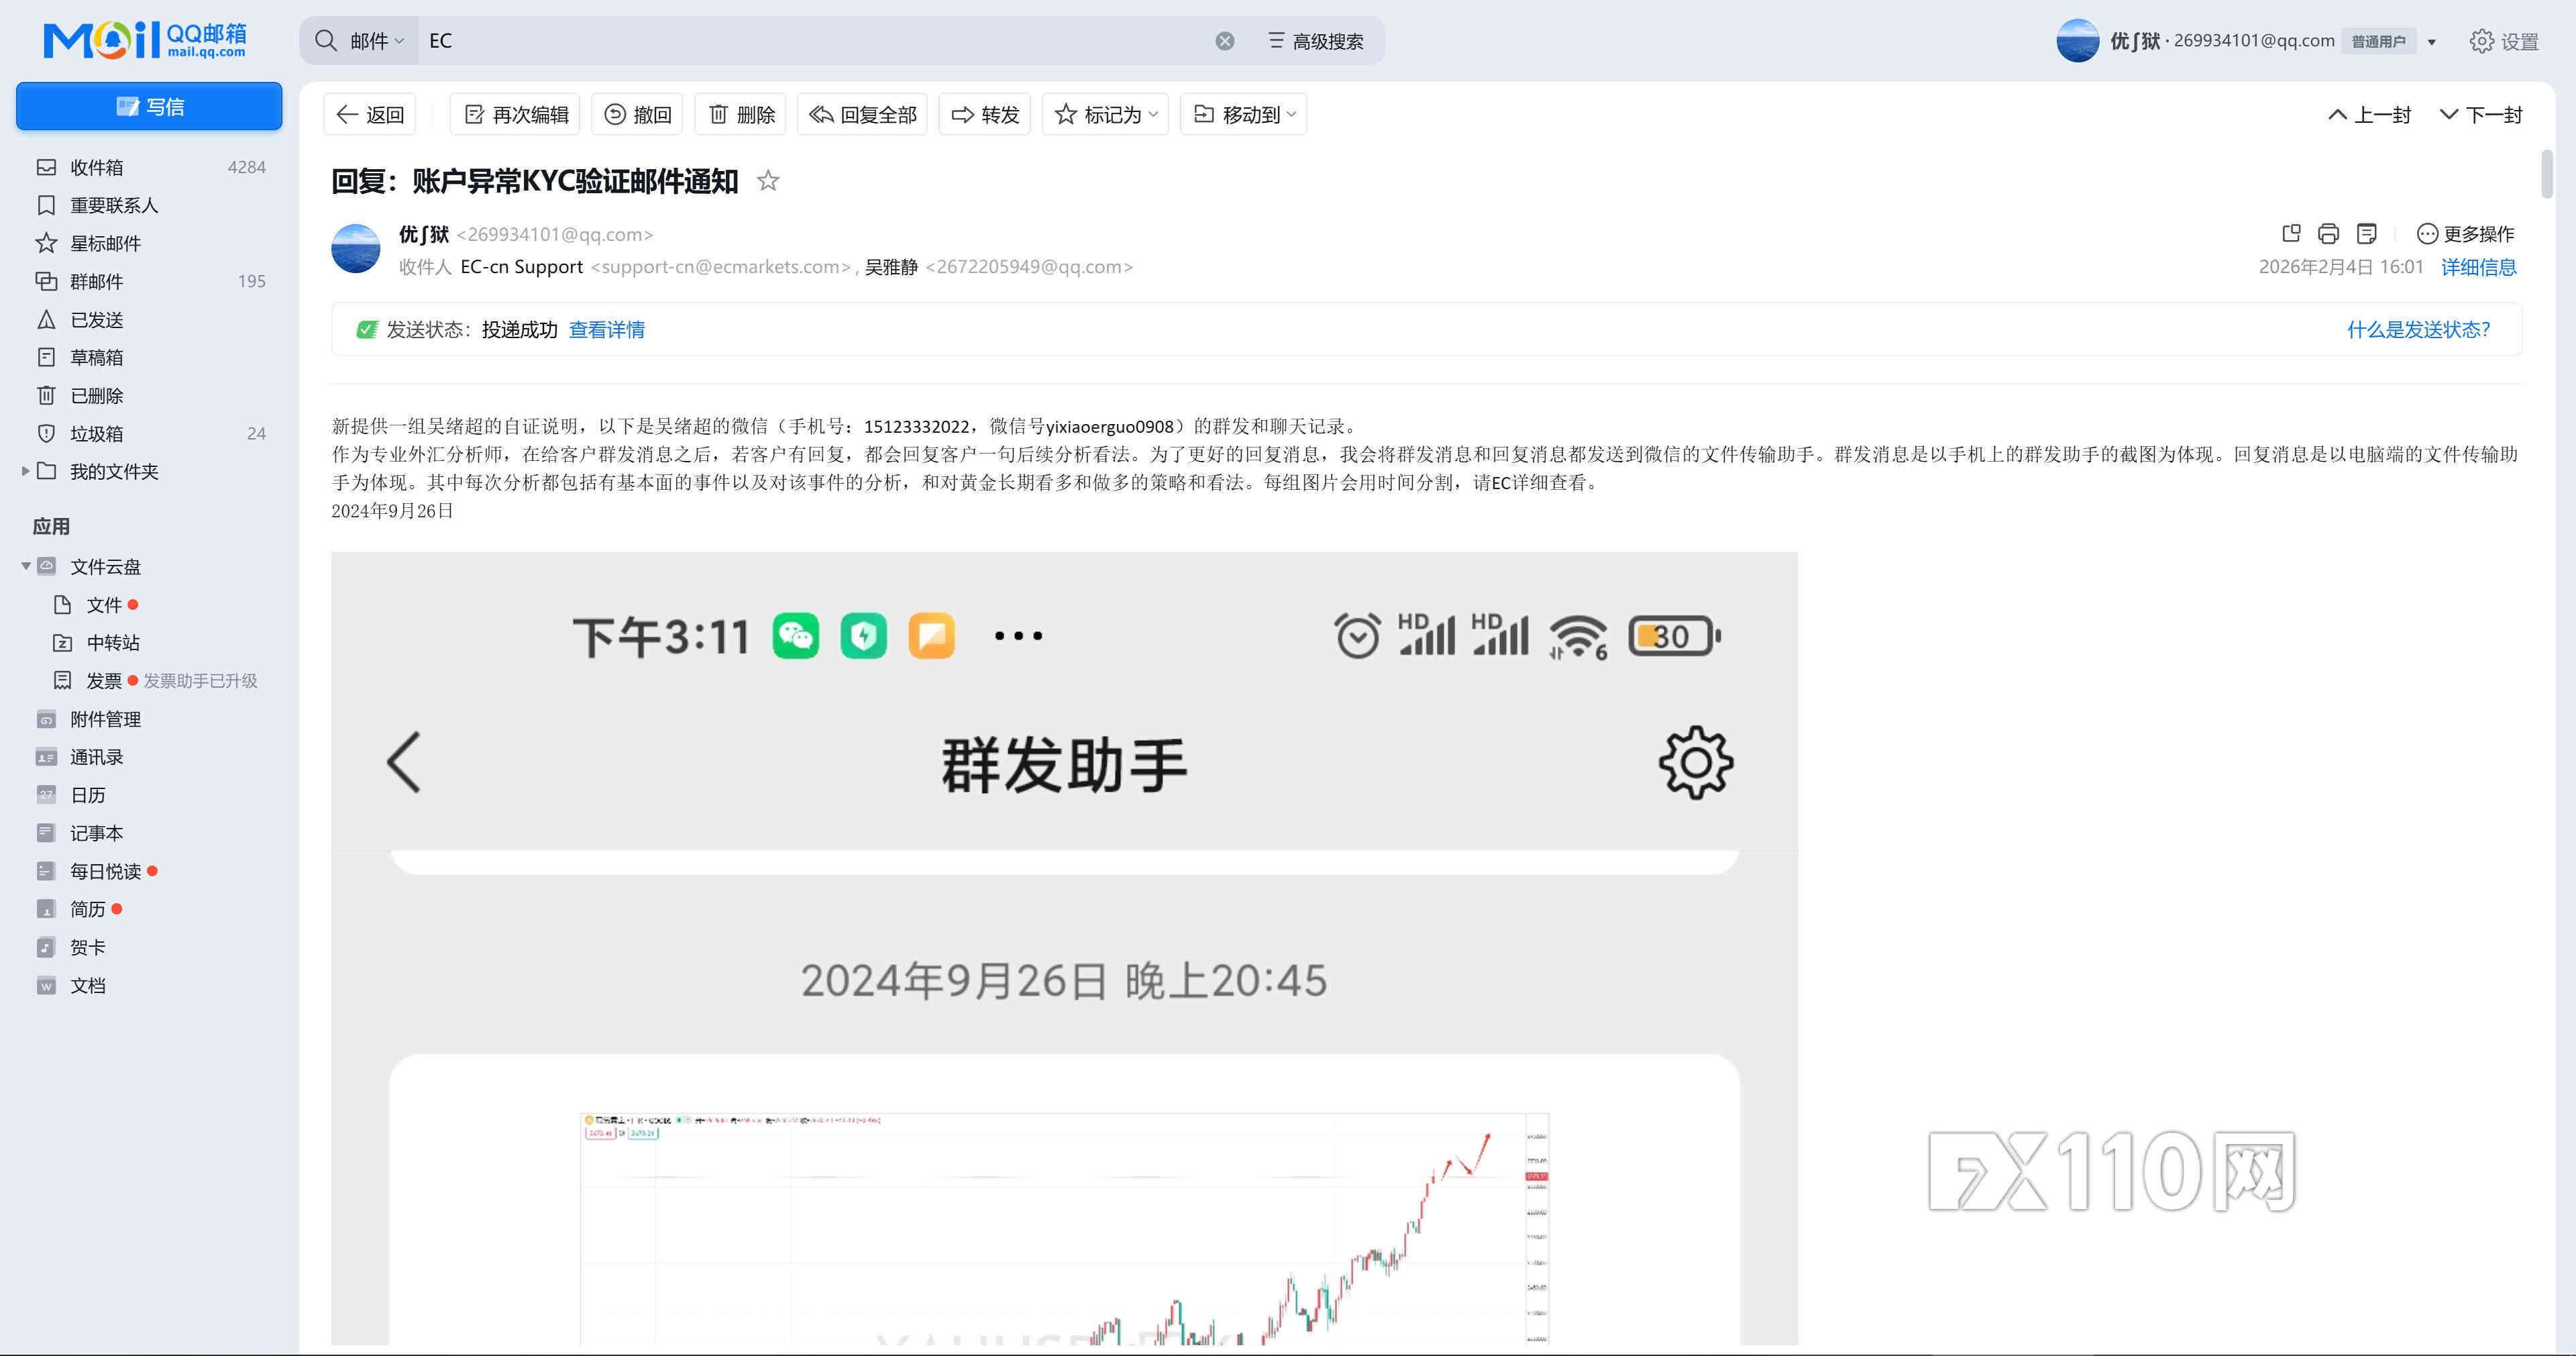Image resolution: width=2576 pixels, height=1356 pixels.
Task: Open the 标记为 dropdown
Action: point(1105,114)
